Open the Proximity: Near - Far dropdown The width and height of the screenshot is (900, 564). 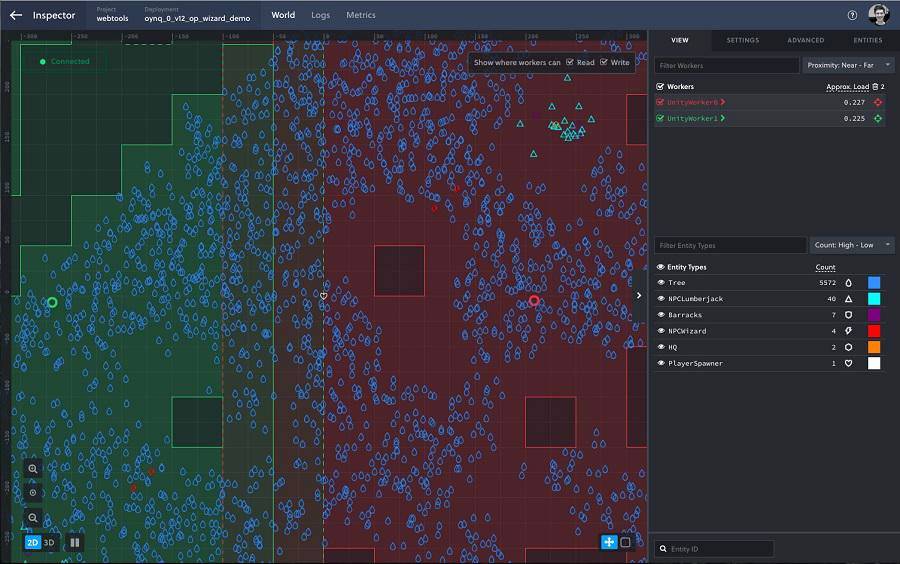(848, 65)
